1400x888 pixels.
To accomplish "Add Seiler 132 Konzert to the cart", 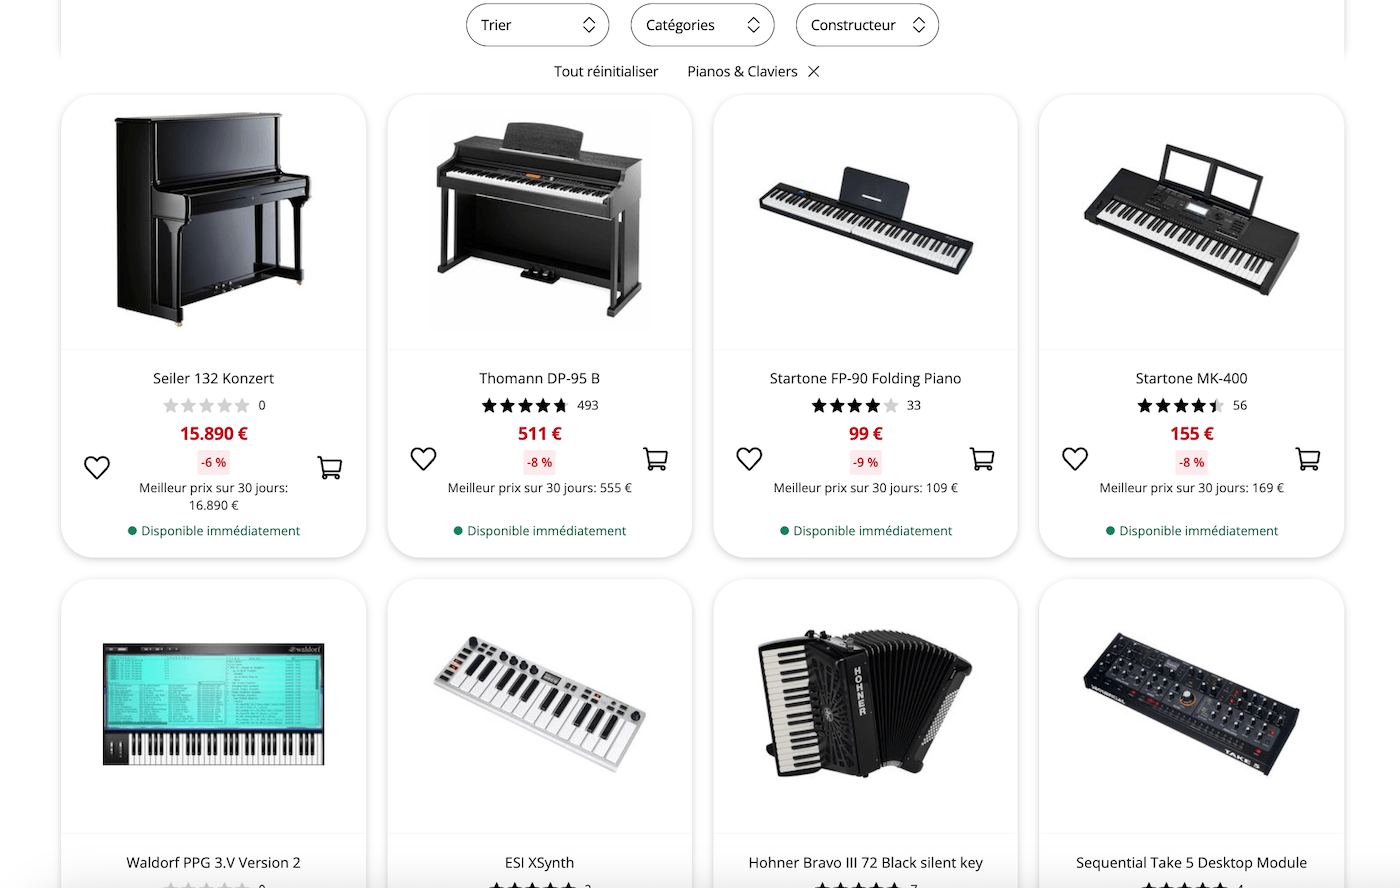I will click(x=330, y=466).
